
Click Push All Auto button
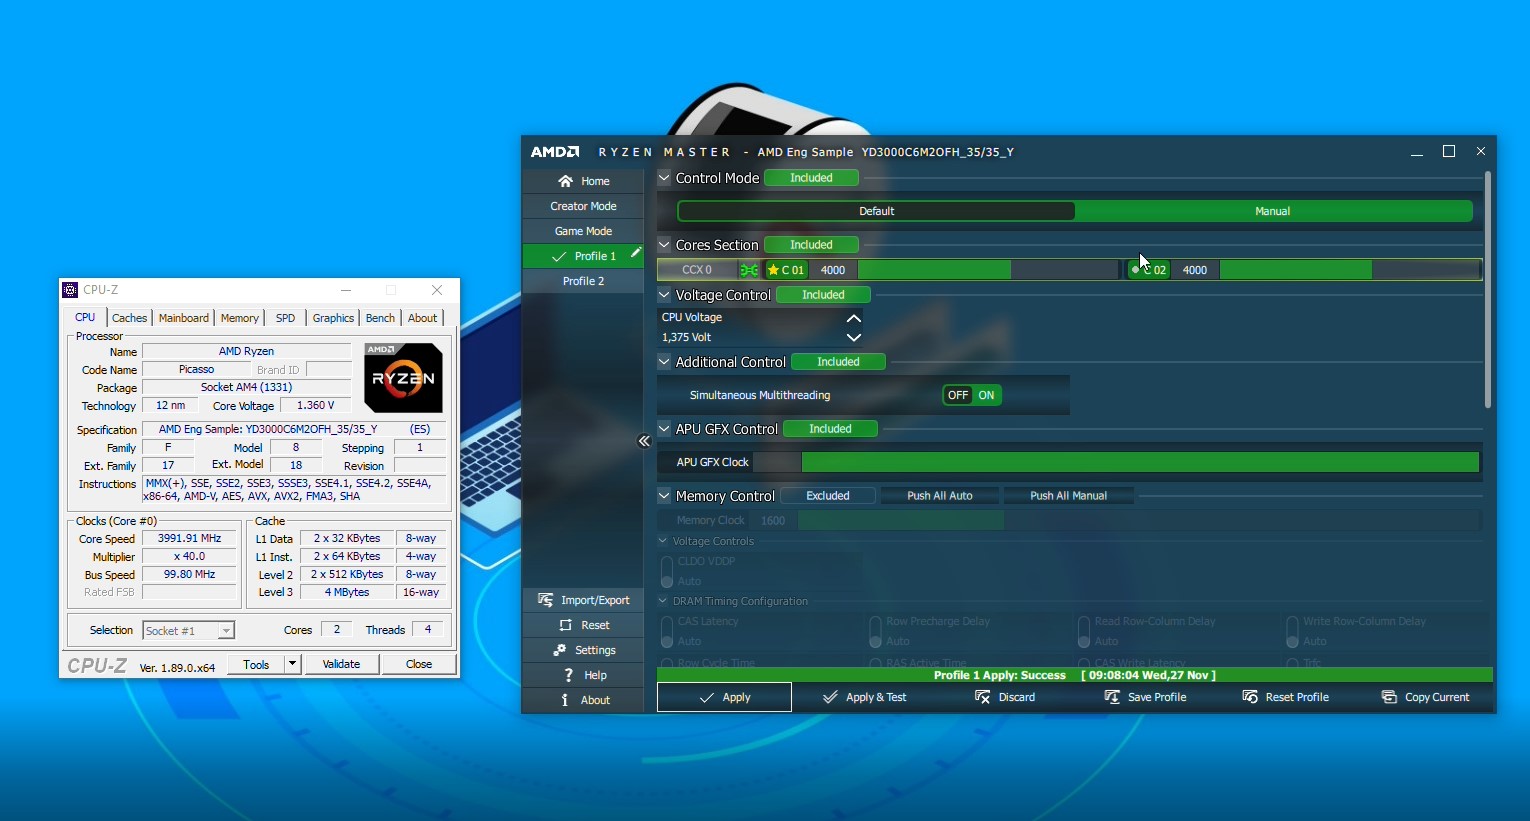[939, 496]
